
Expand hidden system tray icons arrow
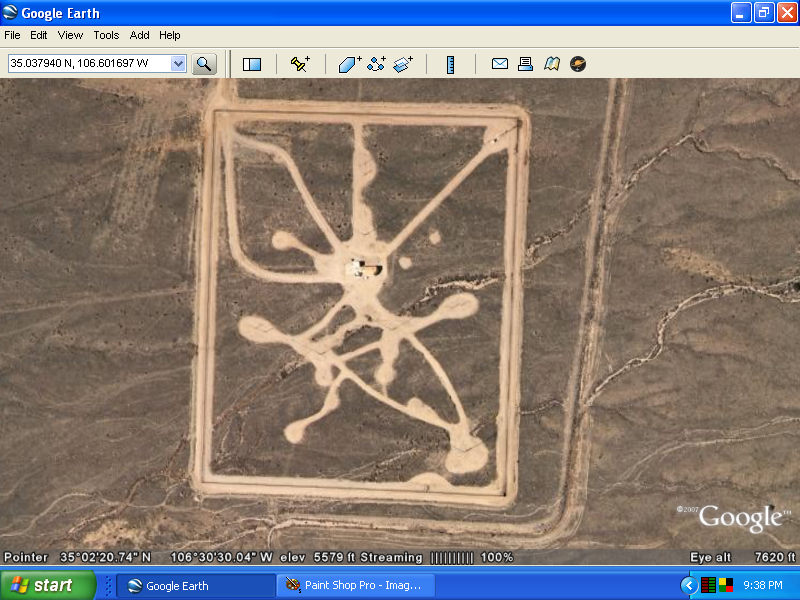point(689,585)
